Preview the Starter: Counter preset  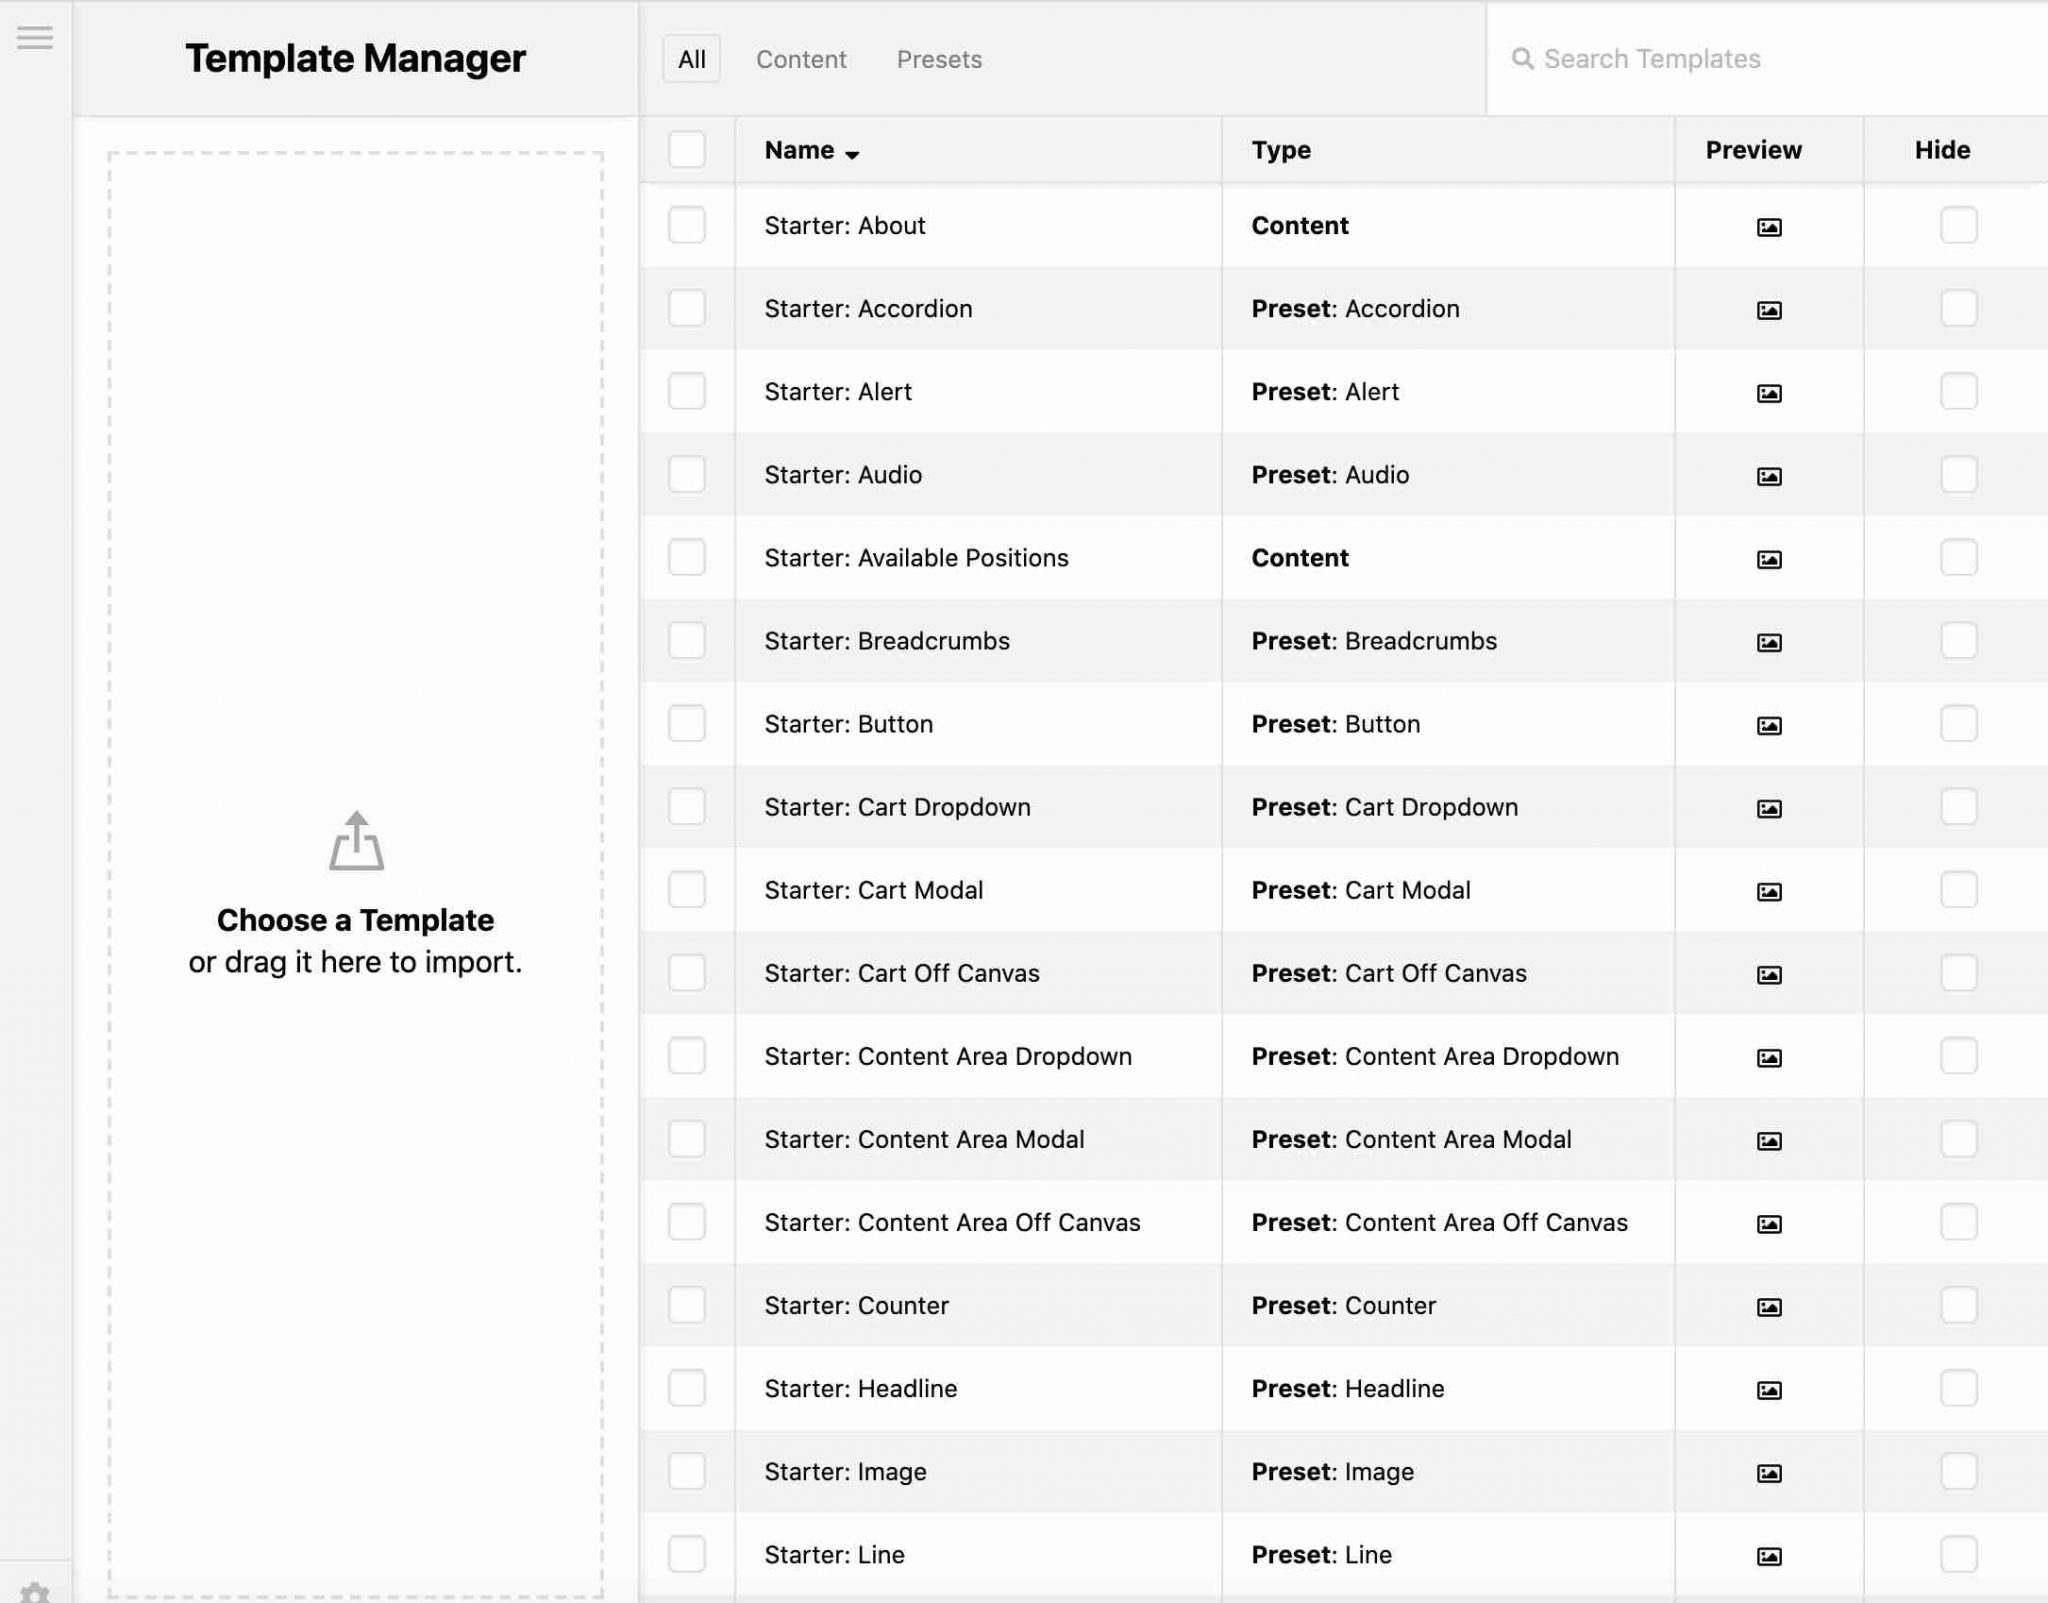tap(1768, 1305)
